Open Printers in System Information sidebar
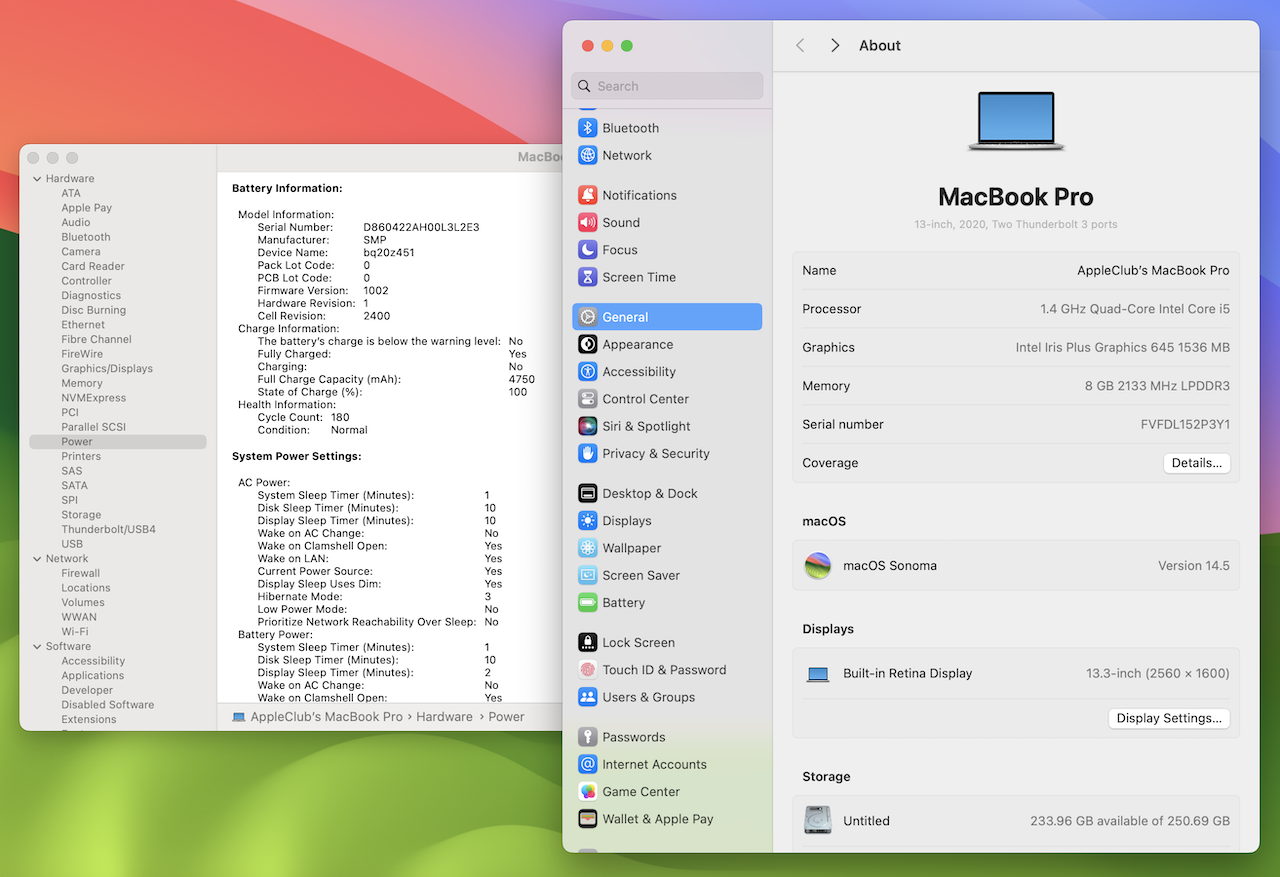Screen dimensions: 1280x877 pyautogui.click(x=81, y=456)
